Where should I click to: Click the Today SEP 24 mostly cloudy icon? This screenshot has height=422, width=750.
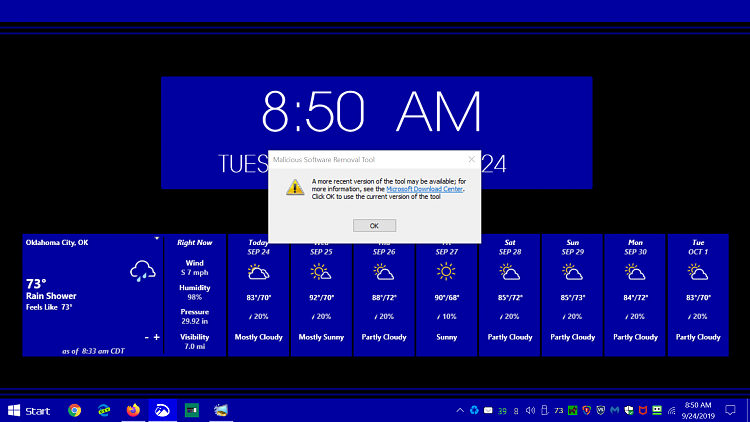pyautogui.click(x=258, y=272)
